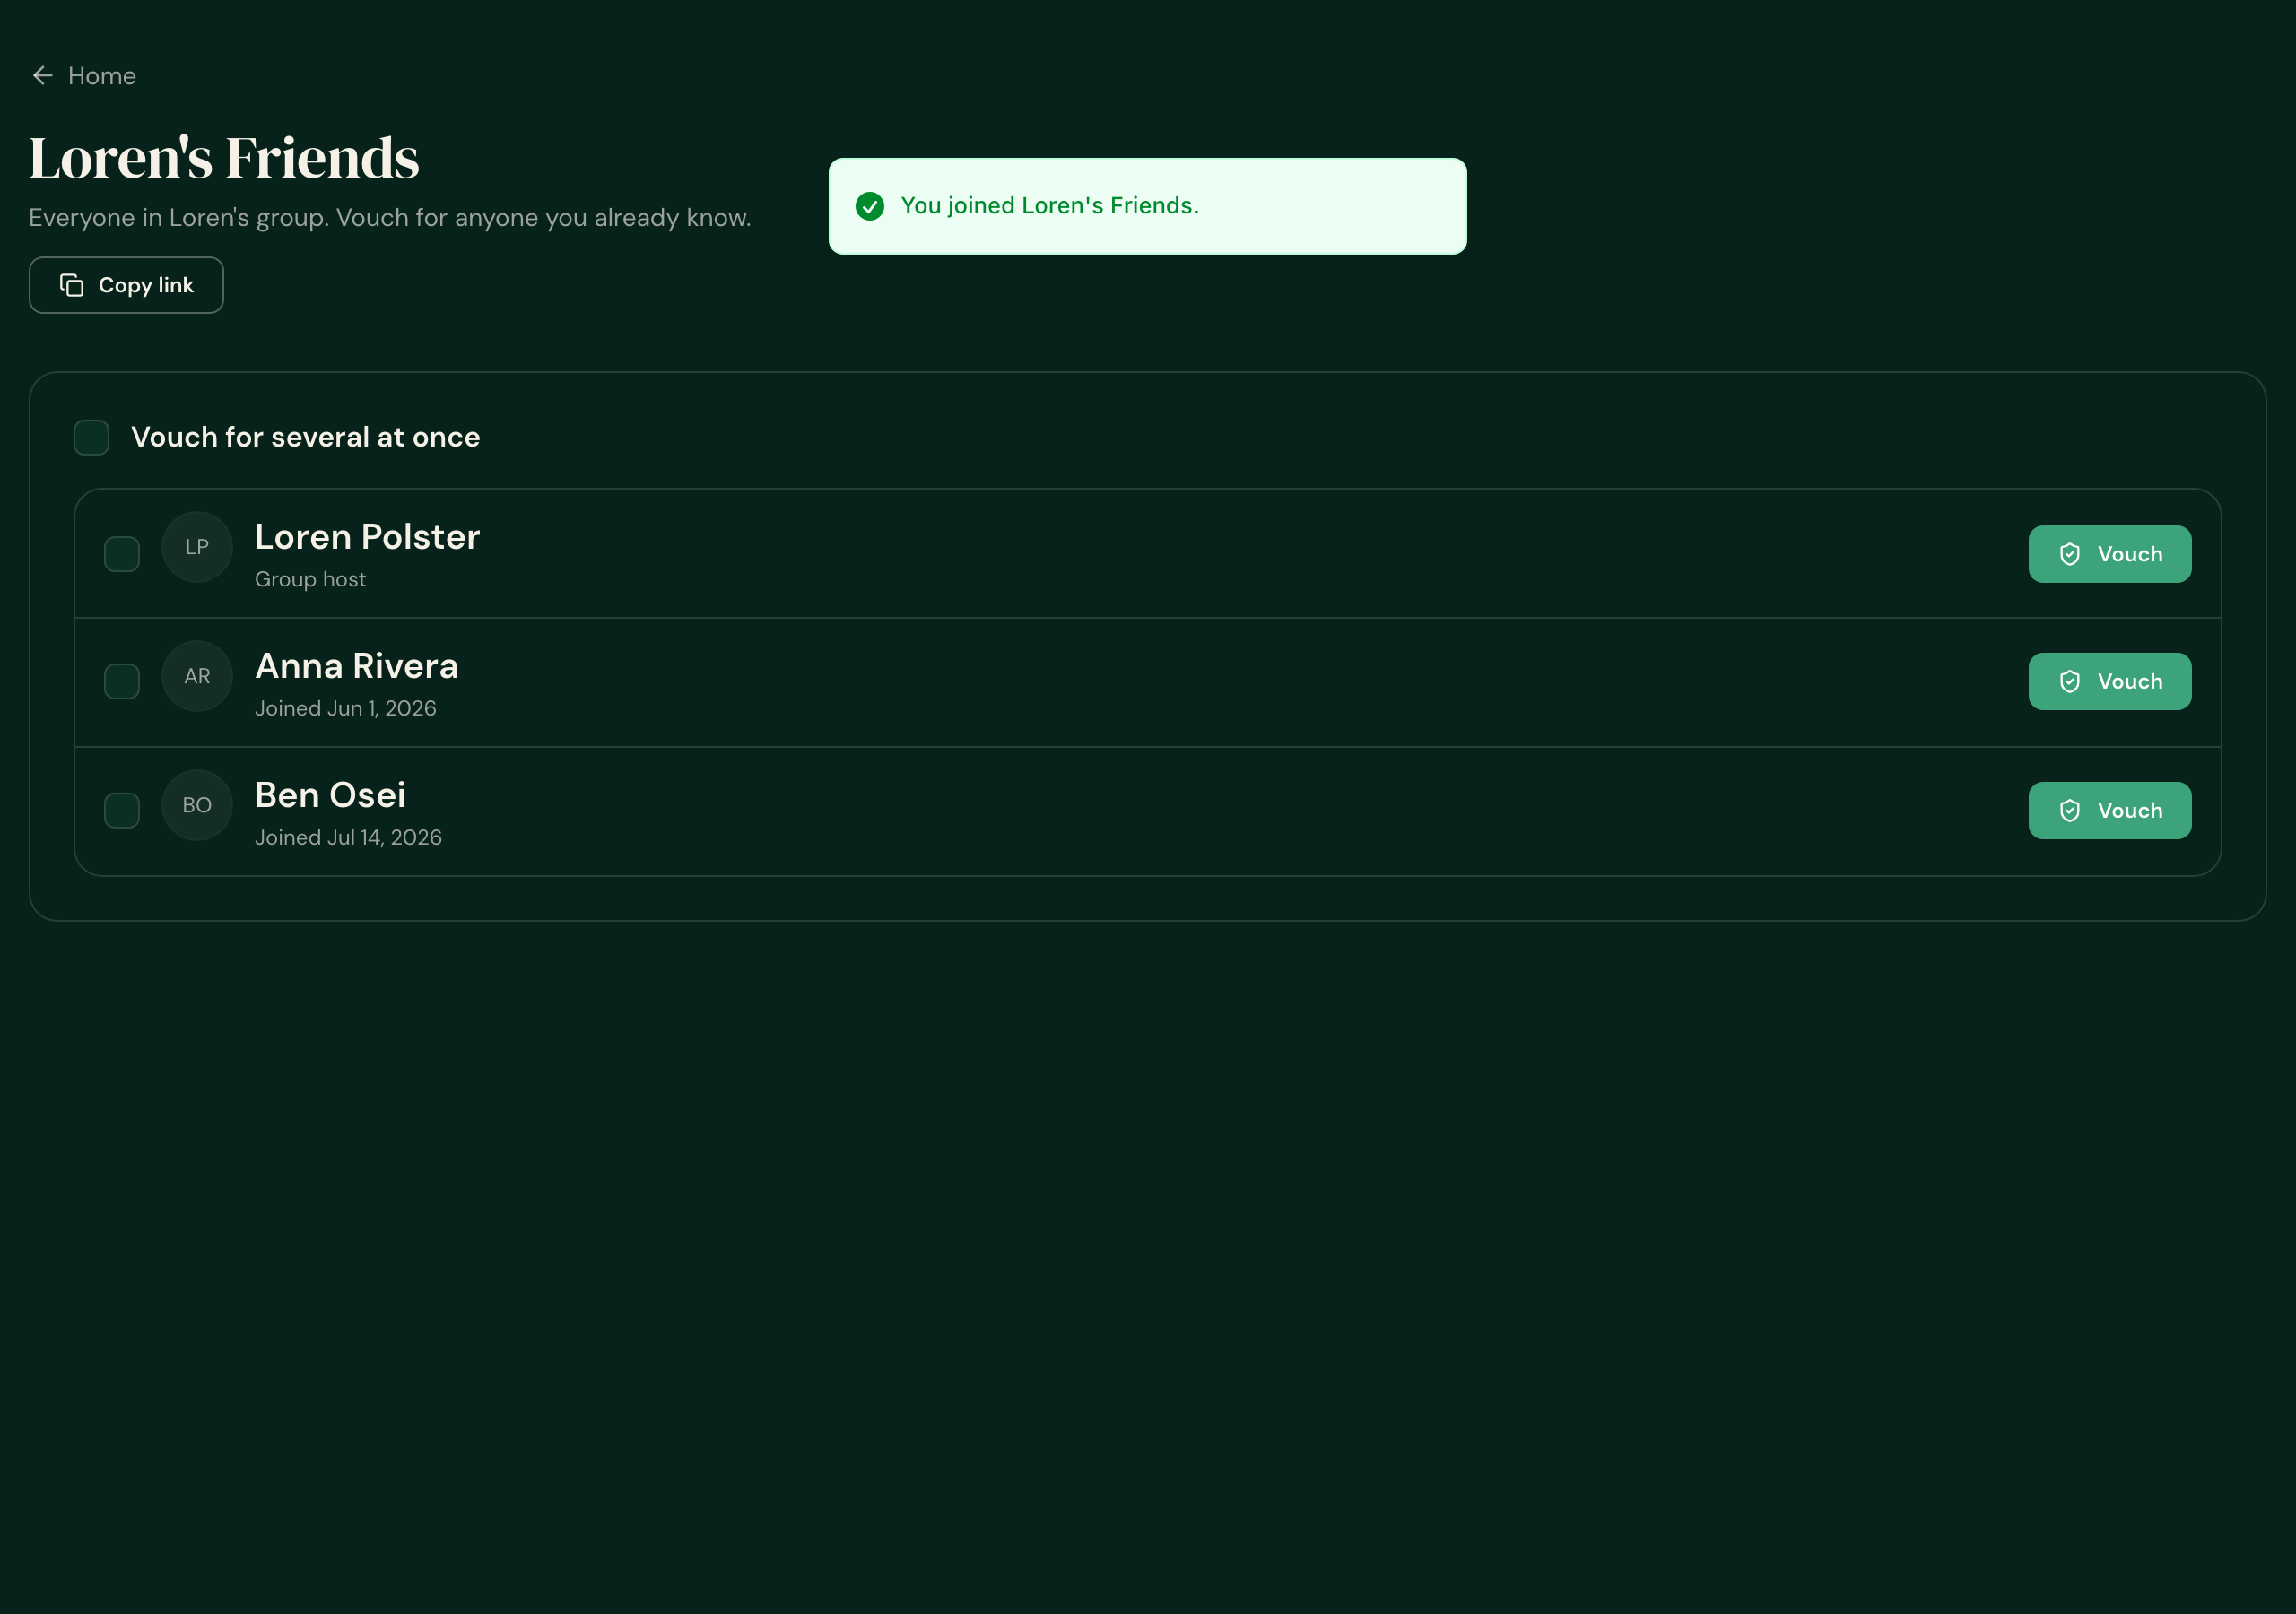Click the green checkmark icon in the toast

(870, 206)
